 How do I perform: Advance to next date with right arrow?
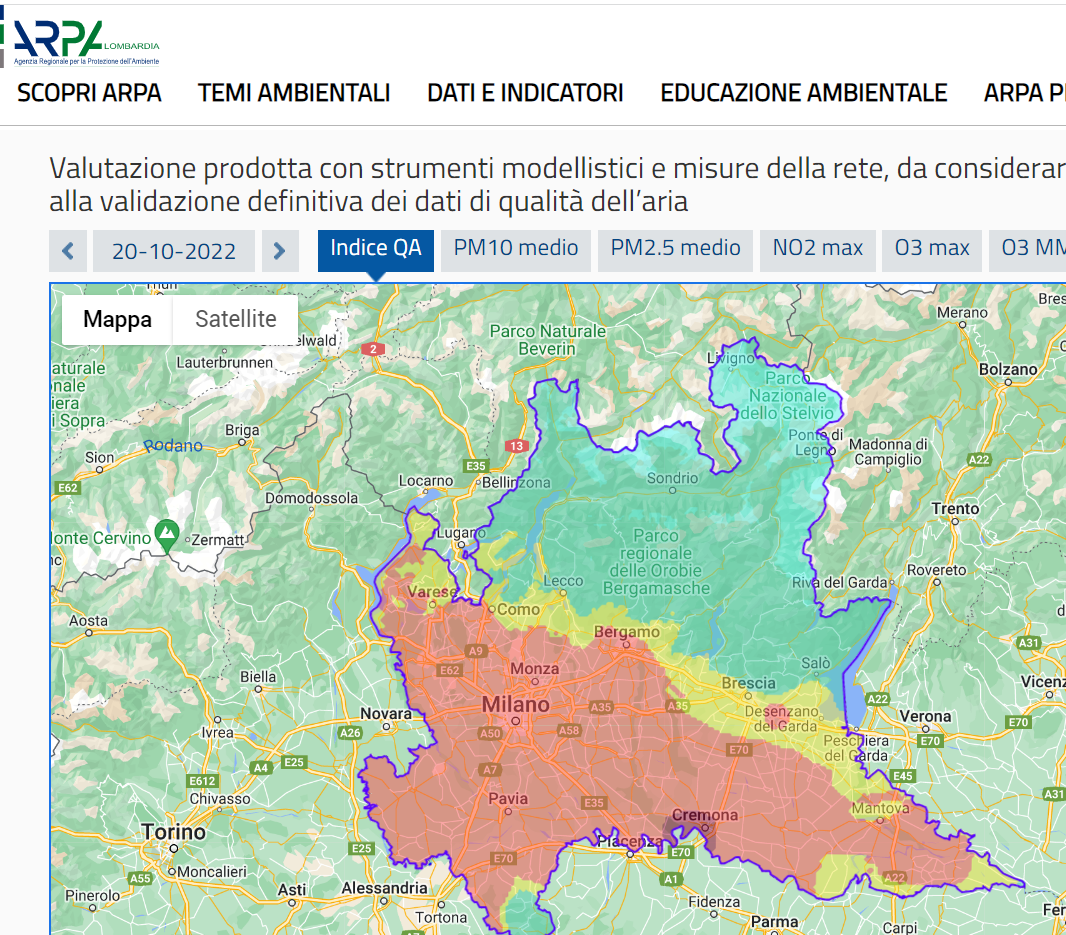[280, 251]
